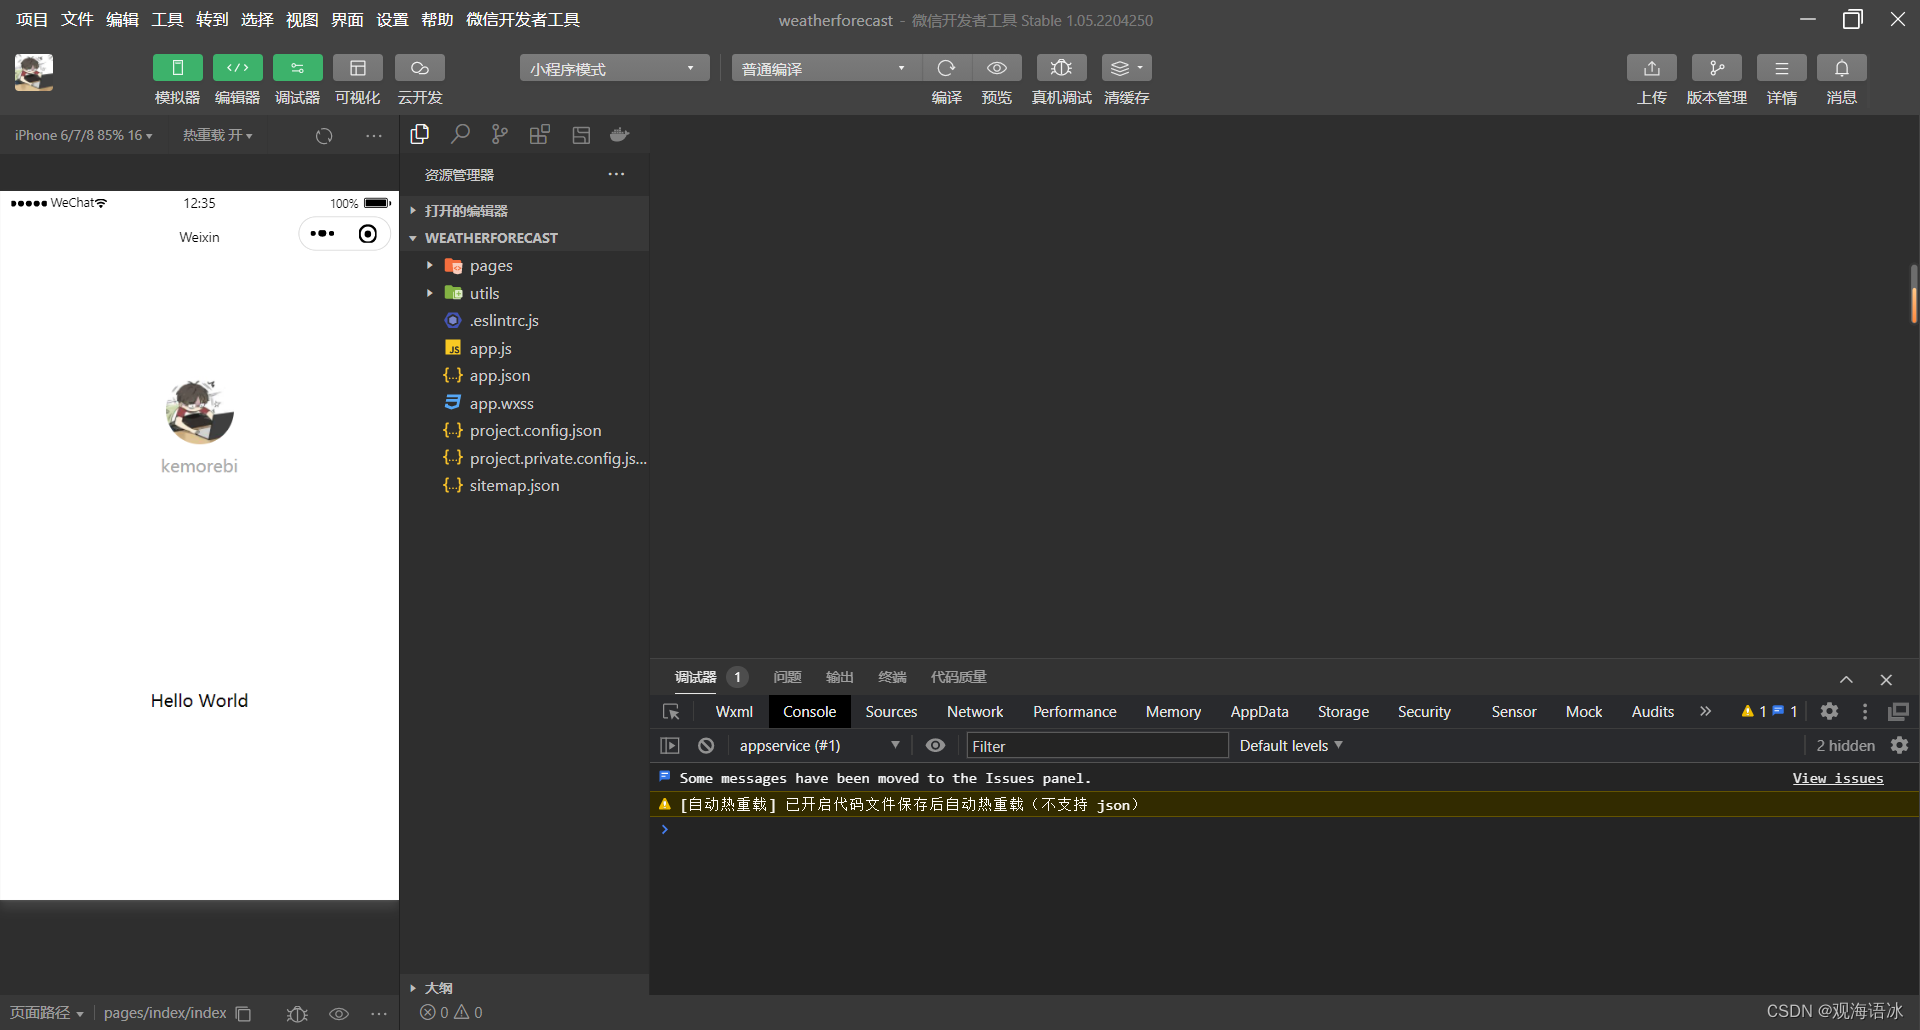The width and height of the screenshot is (1920, 1030).
Task: Collapse the debugger panel with the up chevron
Action: (x=1846, y=679)
